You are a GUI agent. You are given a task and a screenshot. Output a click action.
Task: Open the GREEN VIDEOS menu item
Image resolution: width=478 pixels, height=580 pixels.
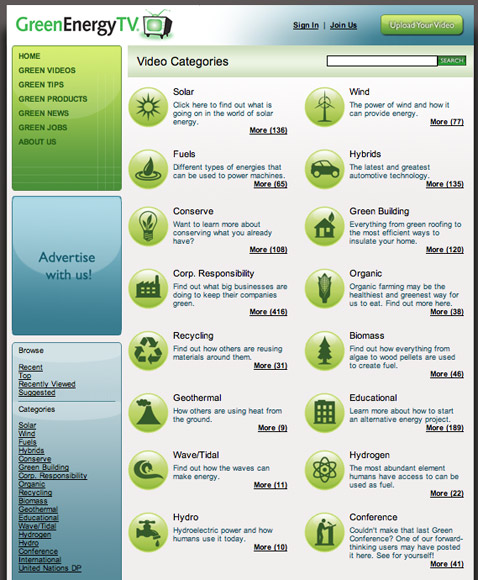click(47, 70)
